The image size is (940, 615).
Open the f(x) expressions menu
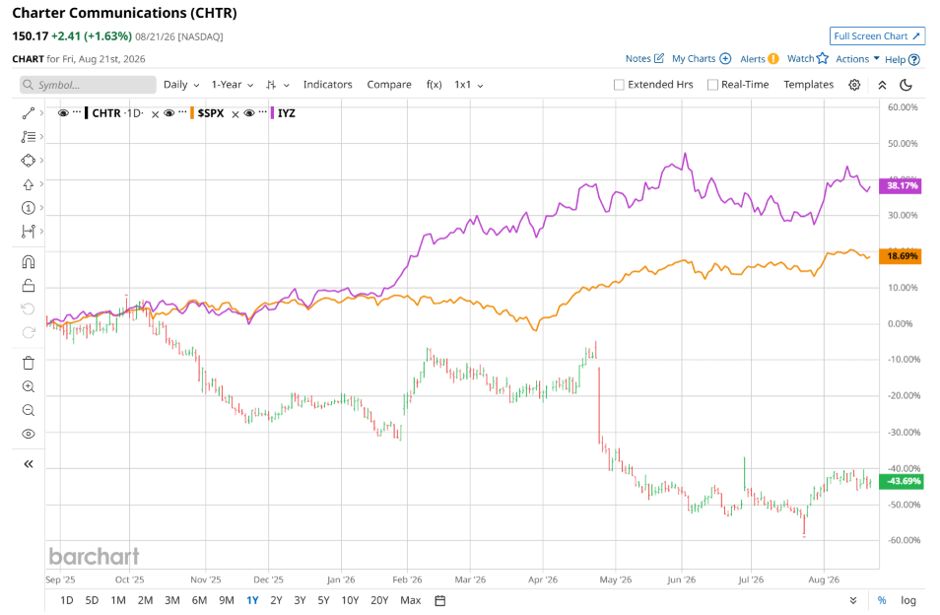pyautogui.click(x=434, y=85)
